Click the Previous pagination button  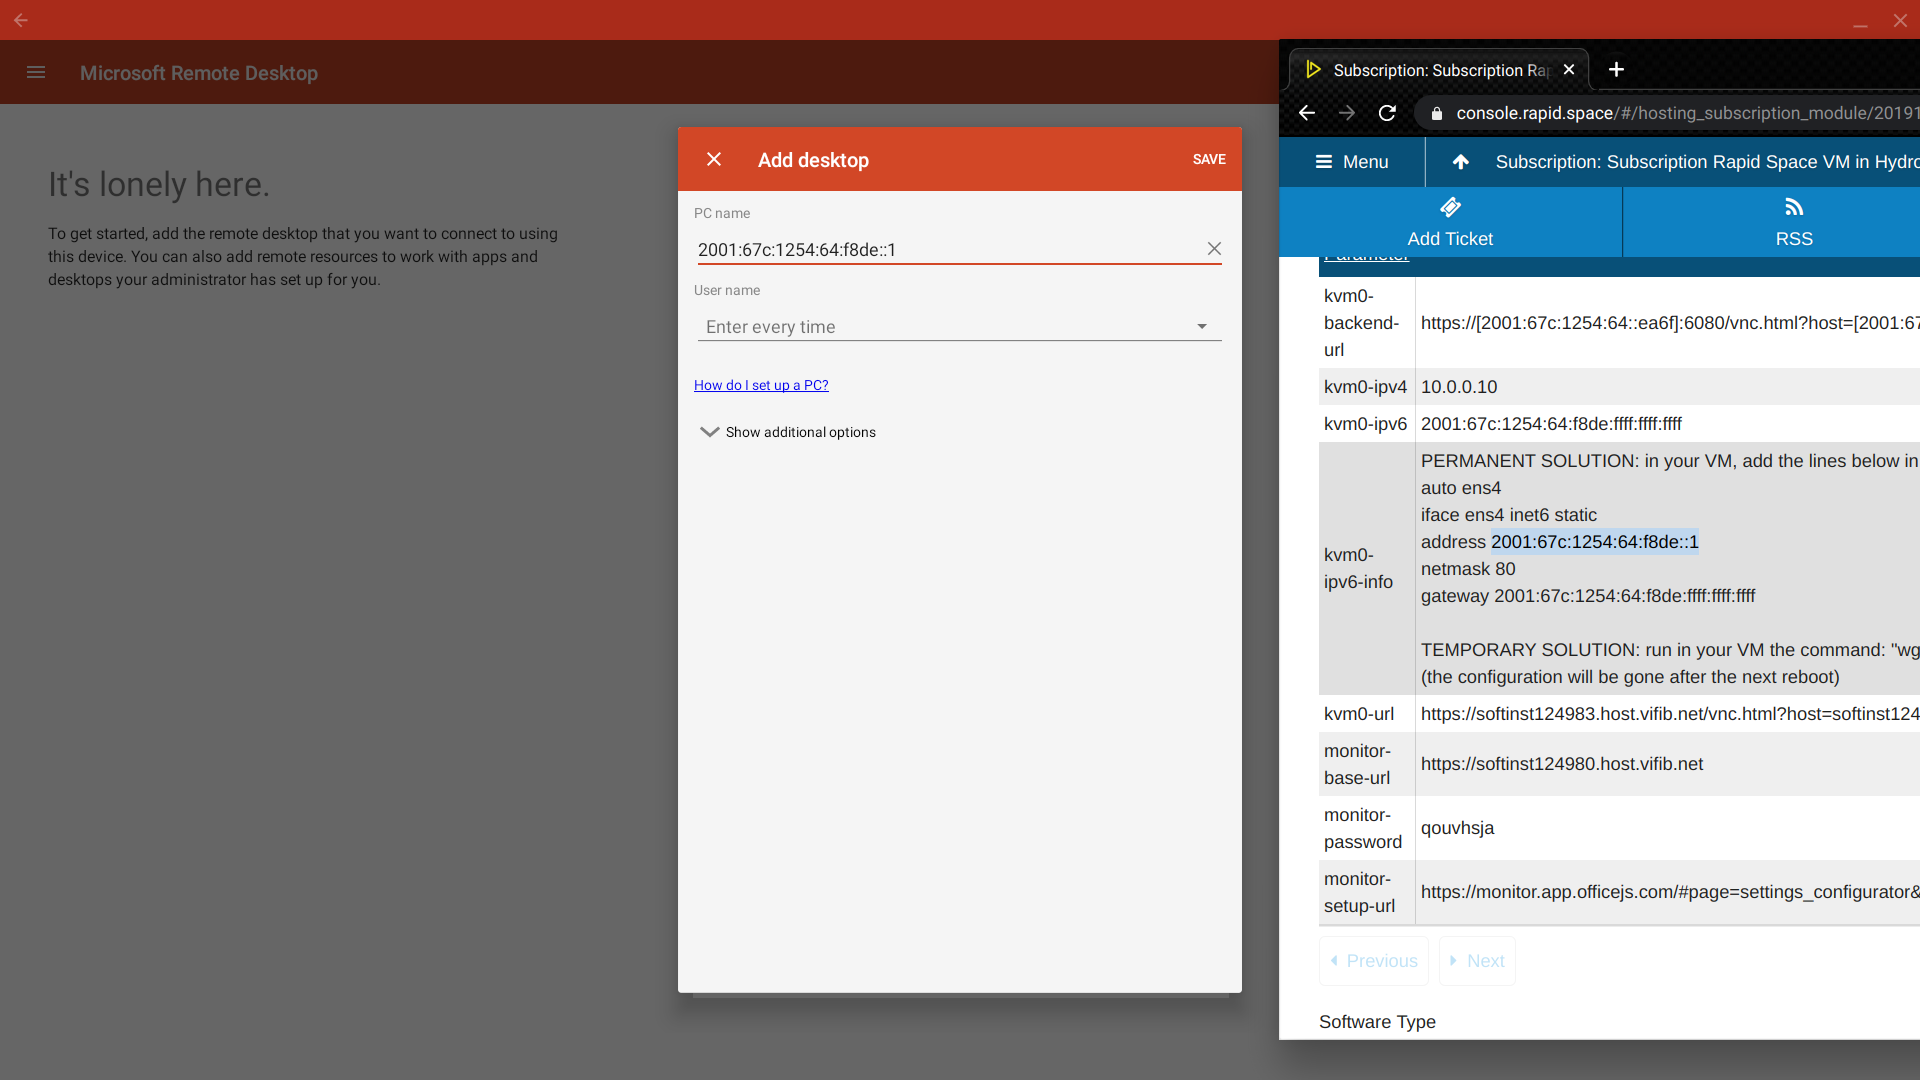tap(1374, 961)
